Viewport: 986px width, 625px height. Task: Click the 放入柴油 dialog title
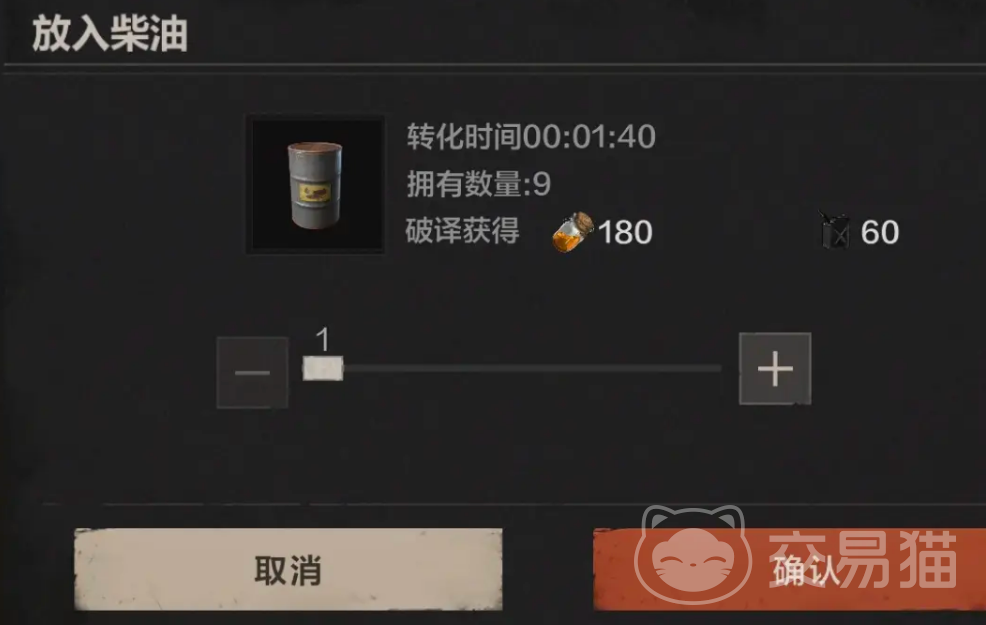(x=110, y=33)
